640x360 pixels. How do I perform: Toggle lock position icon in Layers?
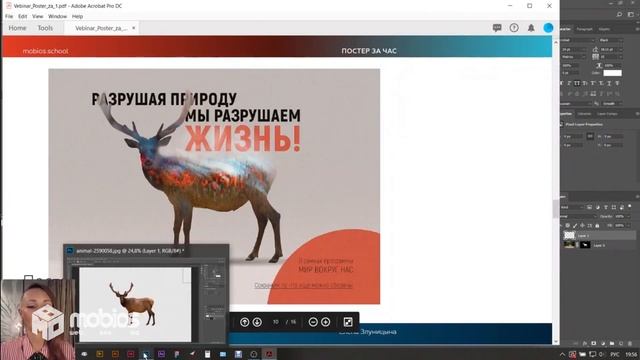point(582,225)
